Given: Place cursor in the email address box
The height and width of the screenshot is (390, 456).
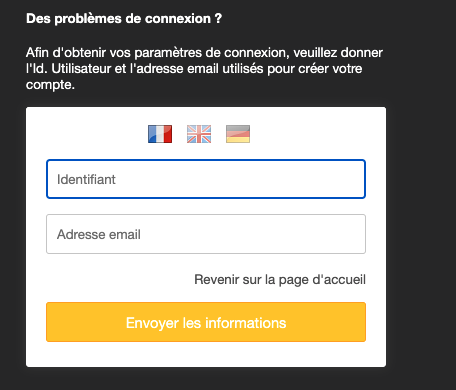Looking at the screenshot, I should click(206, 234).
